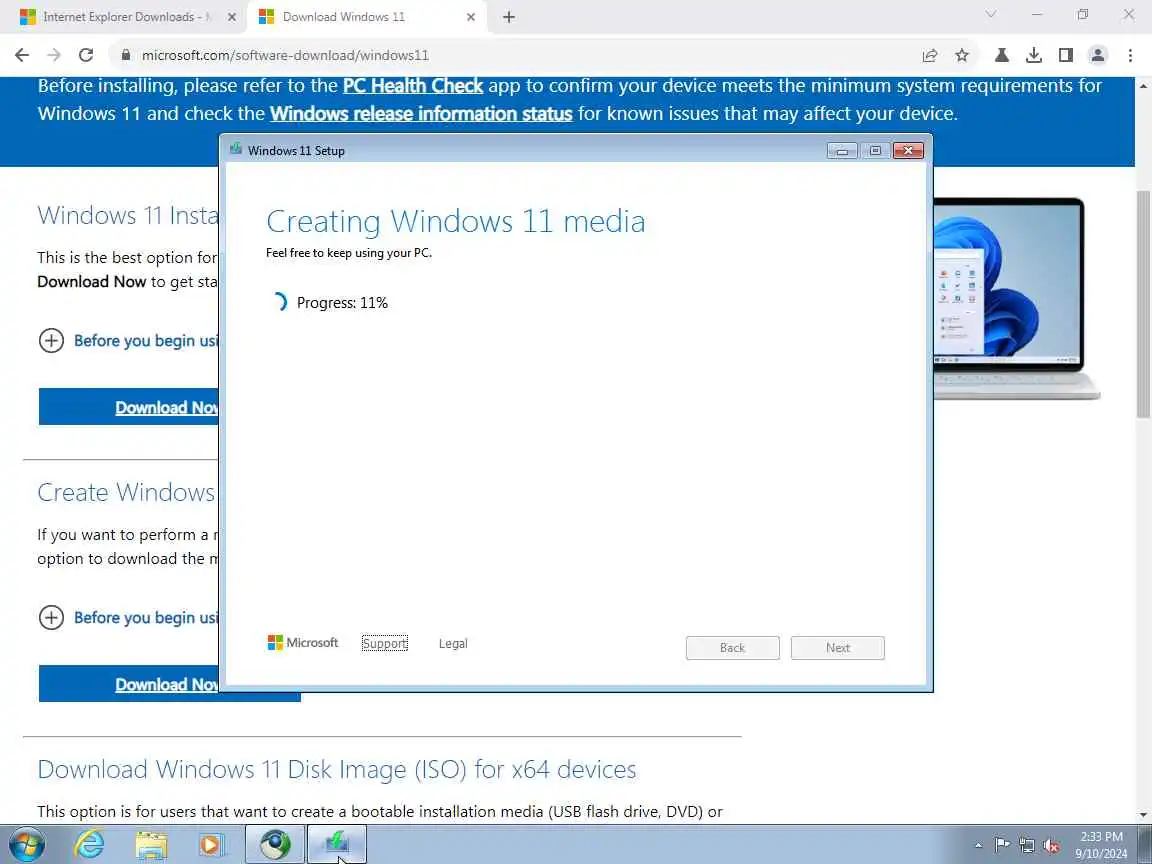Click the browser forward arrow
Screen dimensions: 1152x864
(54, 55)
